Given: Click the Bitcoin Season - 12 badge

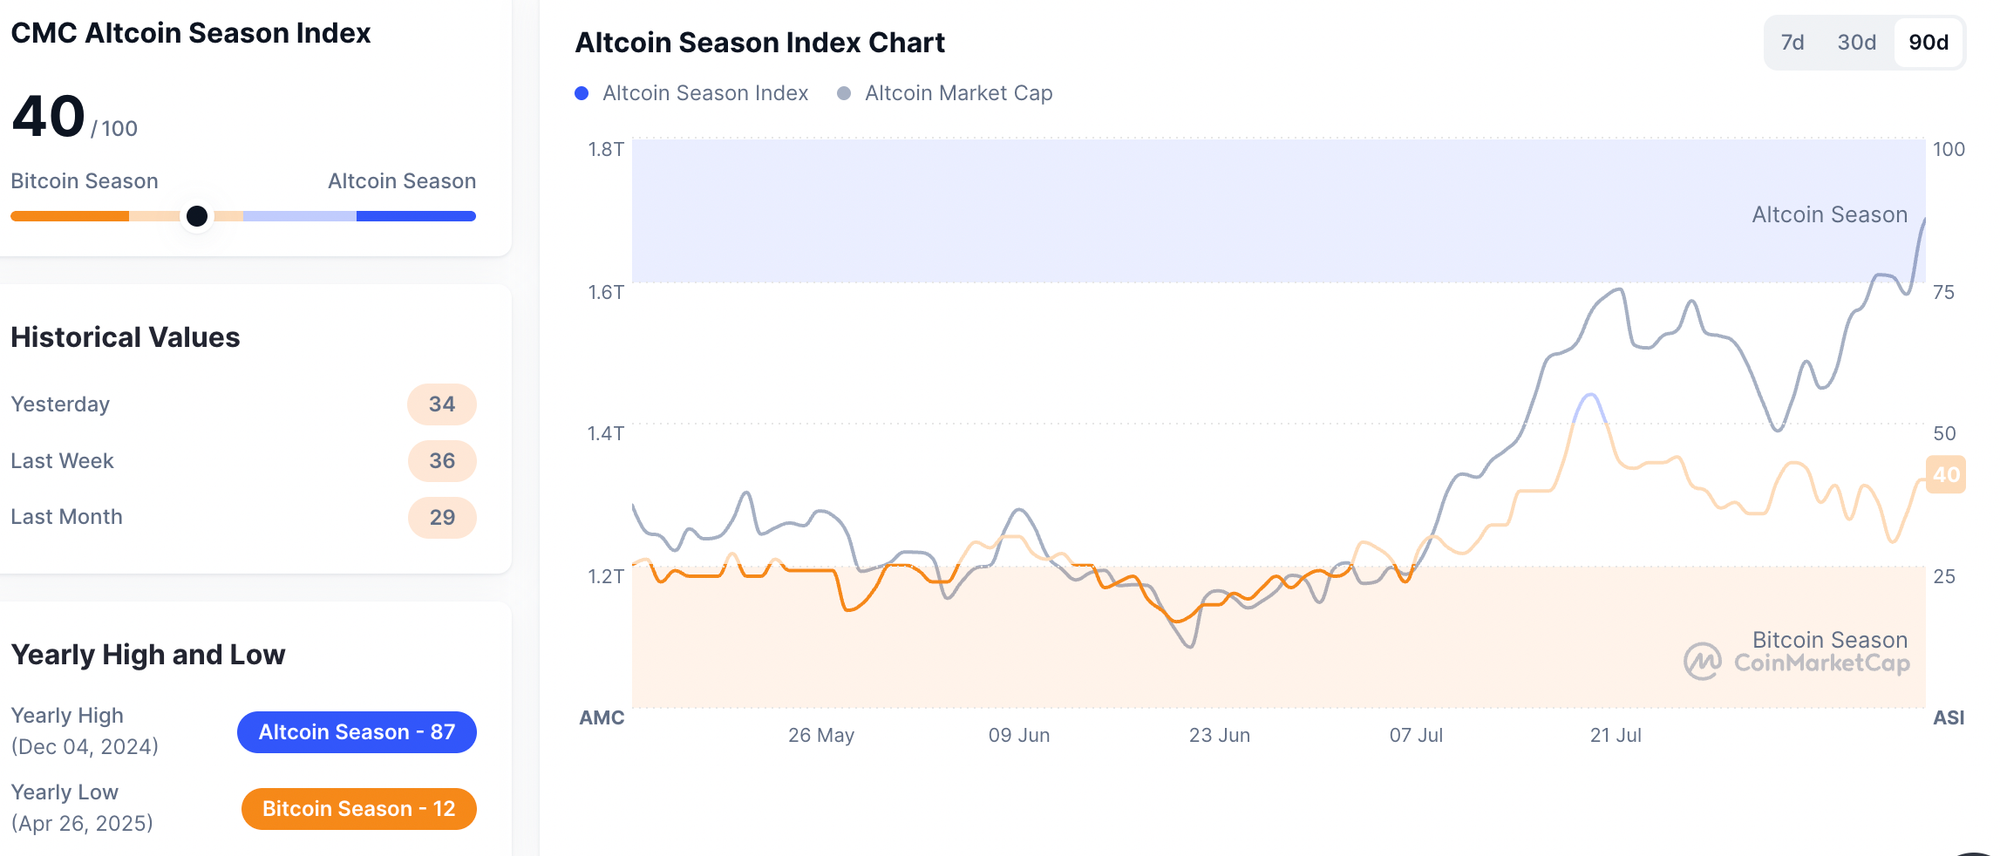Looking at the screenshot, I should tap(358, 808).
